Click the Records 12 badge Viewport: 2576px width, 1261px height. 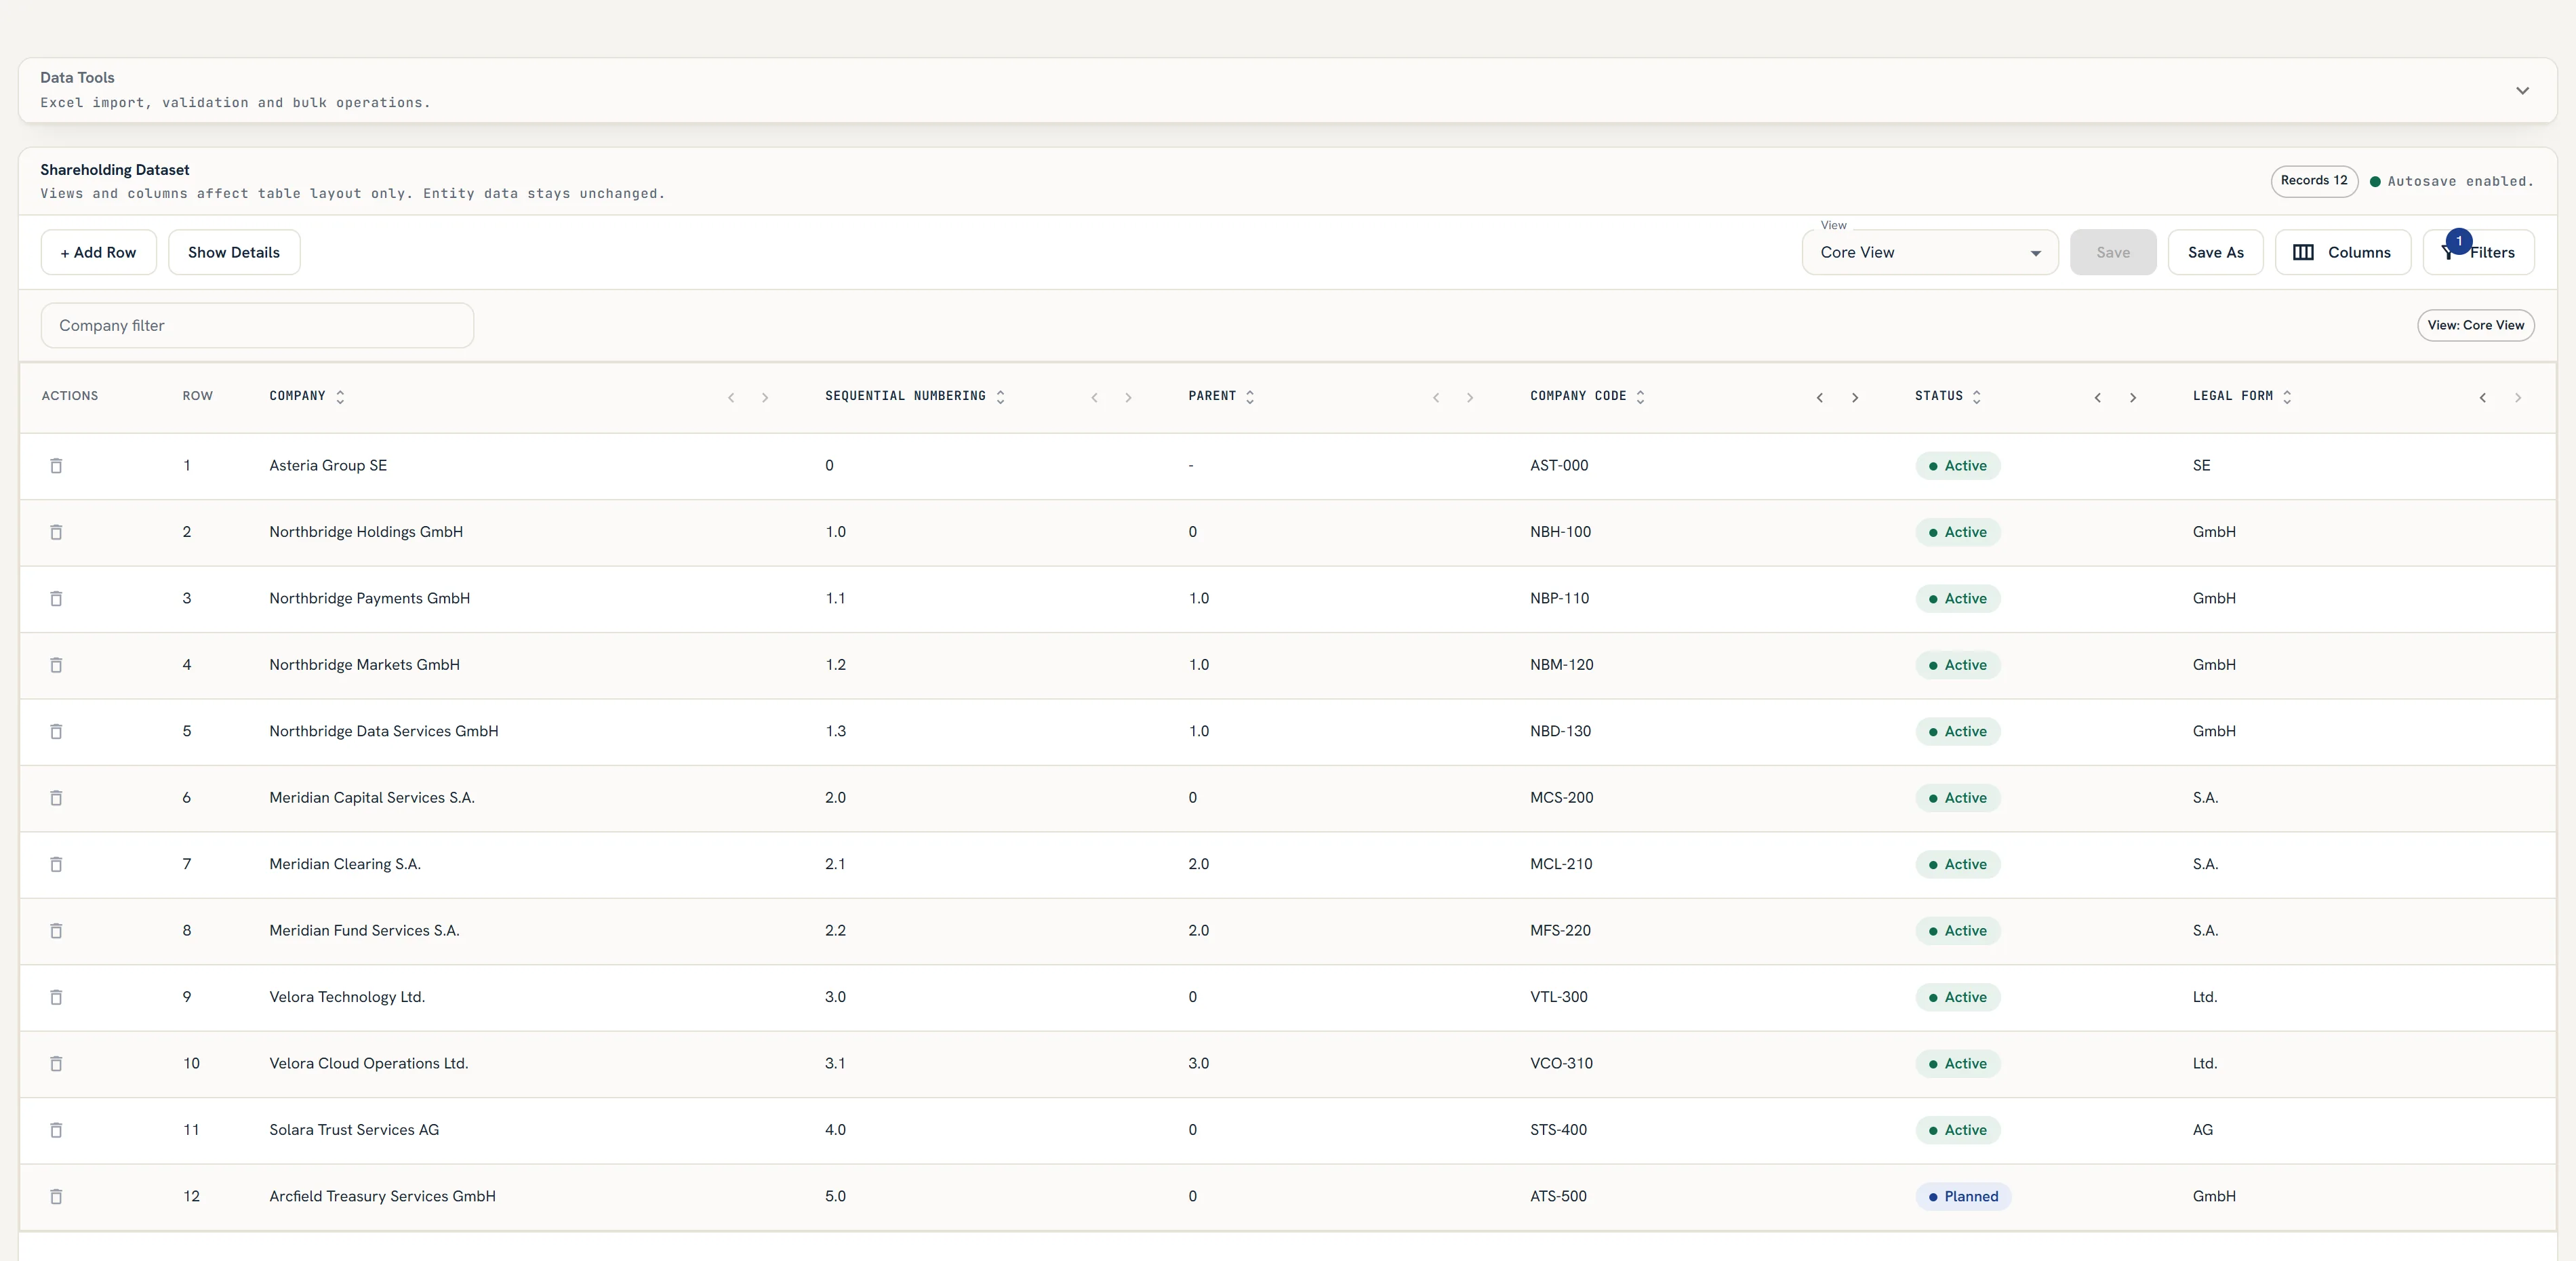click(2314, 181)
